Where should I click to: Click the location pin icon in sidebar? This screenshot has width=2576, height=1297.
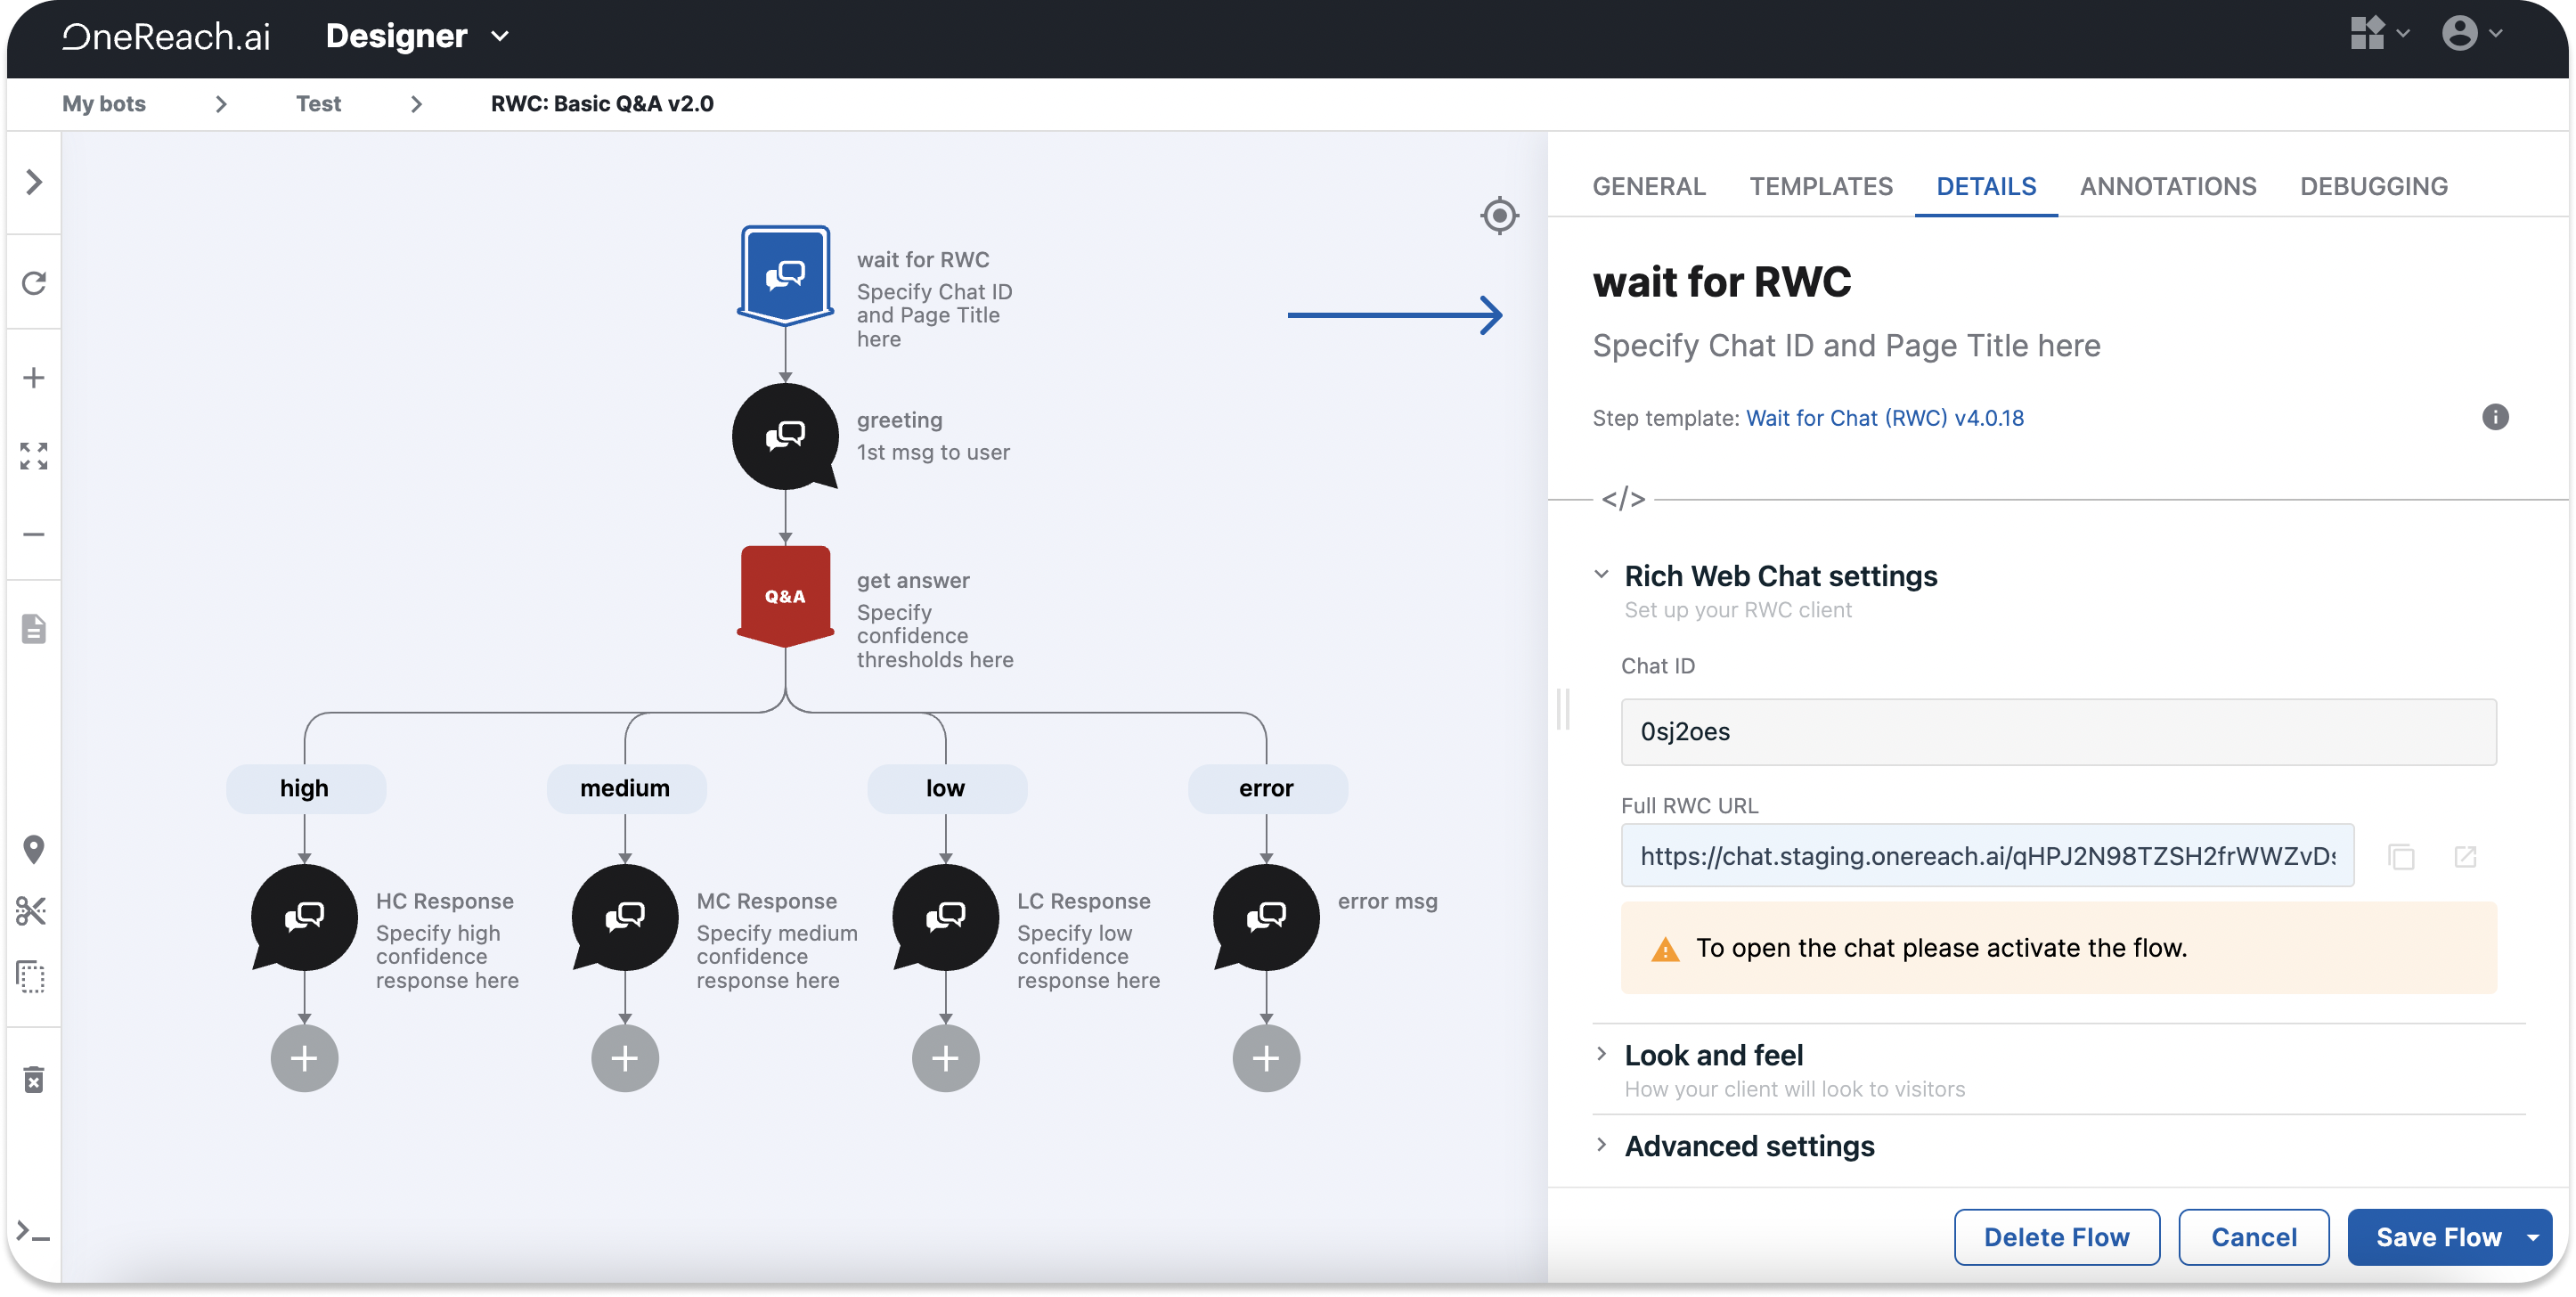point(34,849)
